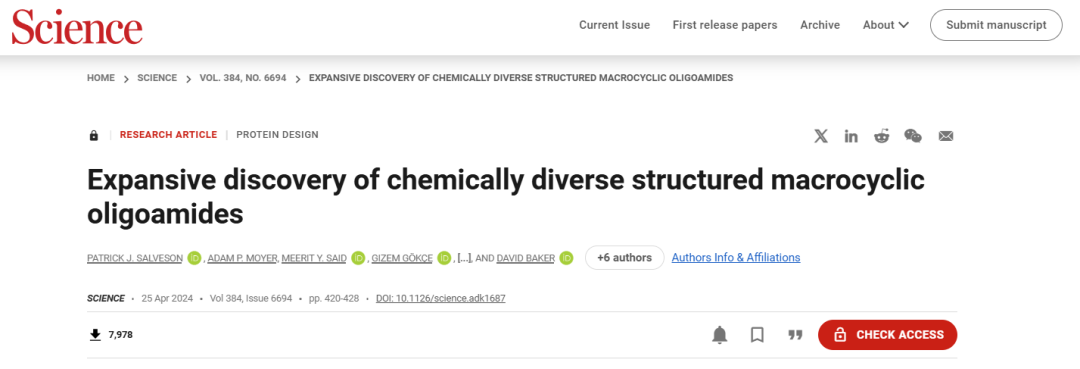Click the Submit manuscript button
The height and width of the screenshot is (369, 1080).
(996, 25)
